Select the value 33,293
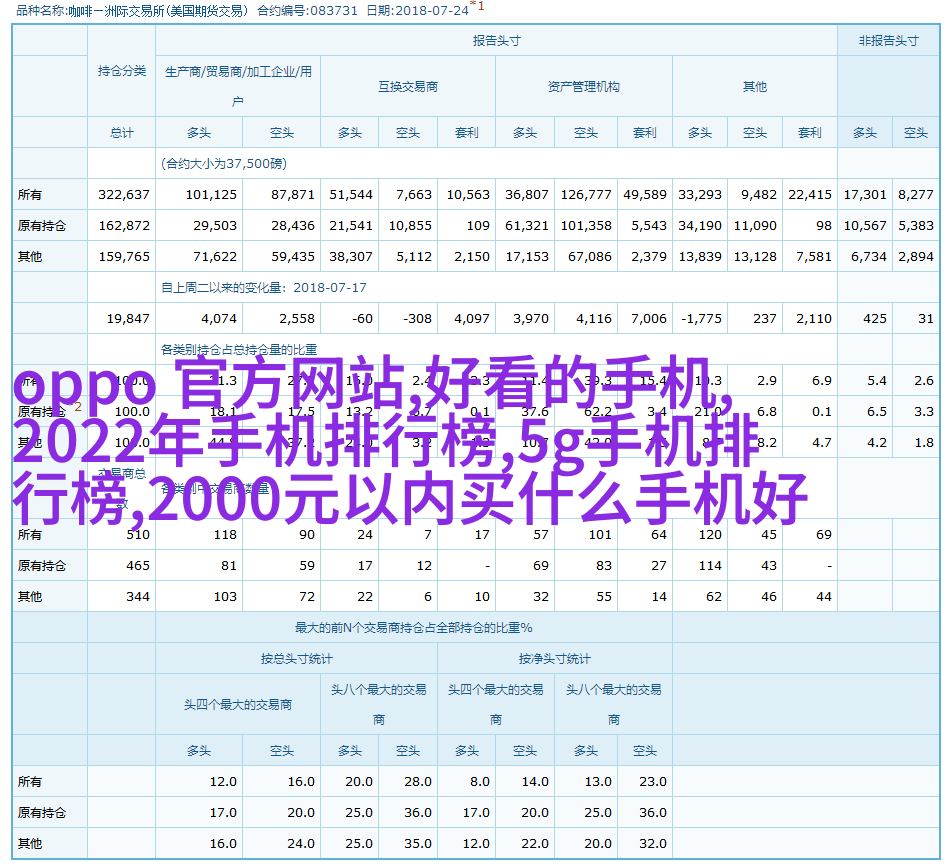Image resolution: width=950 pixels, height=867 pixels. [x=700, y=194]
